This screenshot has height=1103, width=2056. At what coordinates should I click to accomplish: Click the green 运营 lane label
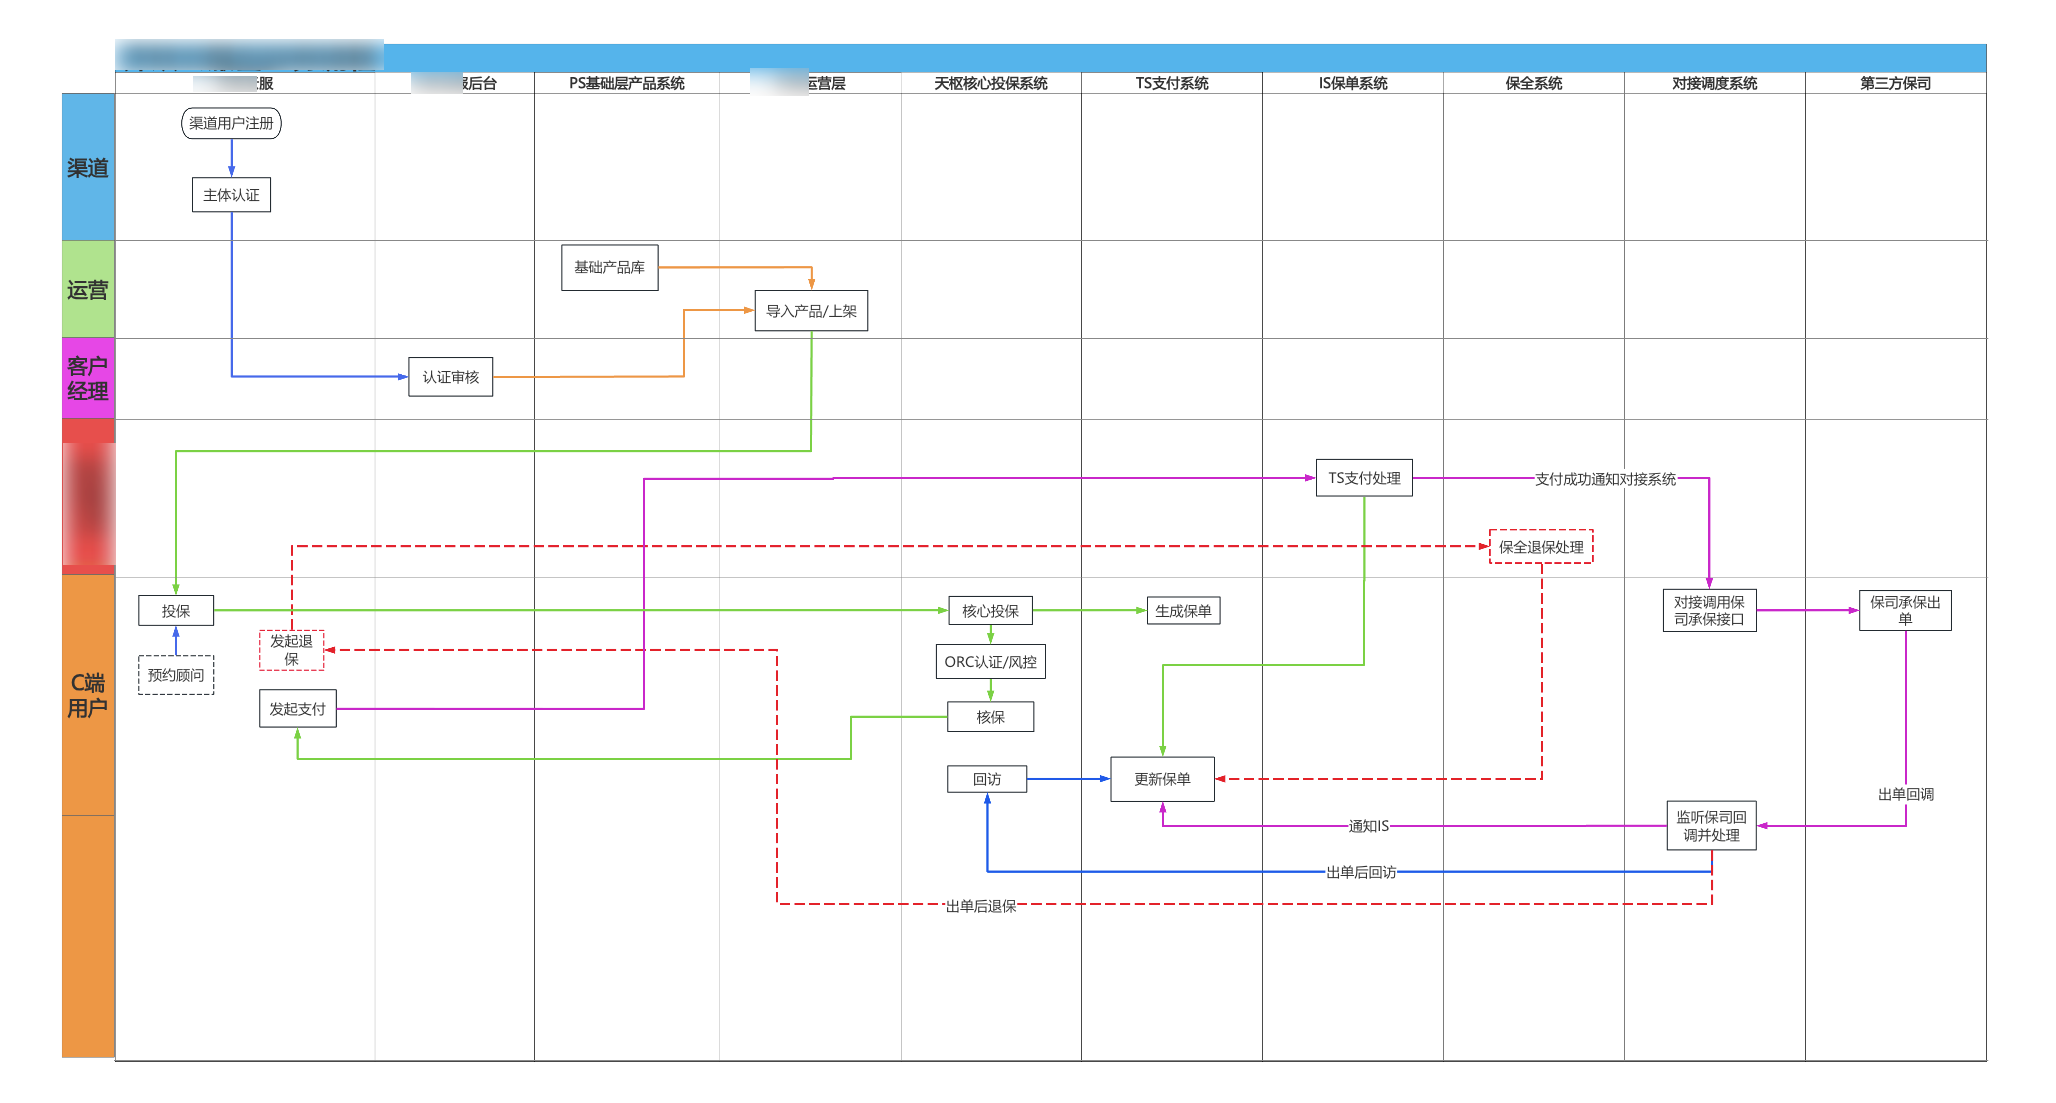click(x=88, y=290)
